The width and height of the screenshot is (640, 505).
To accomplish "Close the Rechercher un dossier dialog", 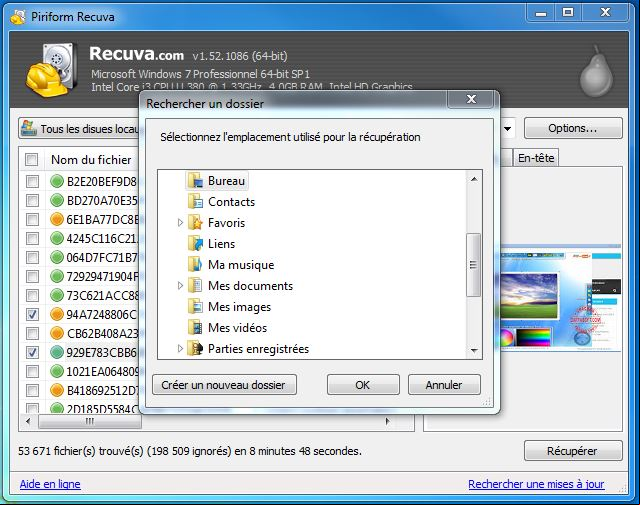I will [472, 99].
